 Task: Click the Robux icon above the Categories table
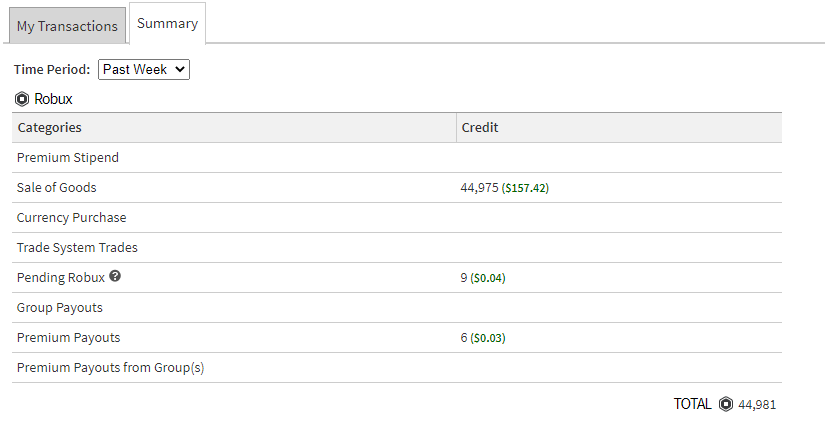tap(22, 99)
